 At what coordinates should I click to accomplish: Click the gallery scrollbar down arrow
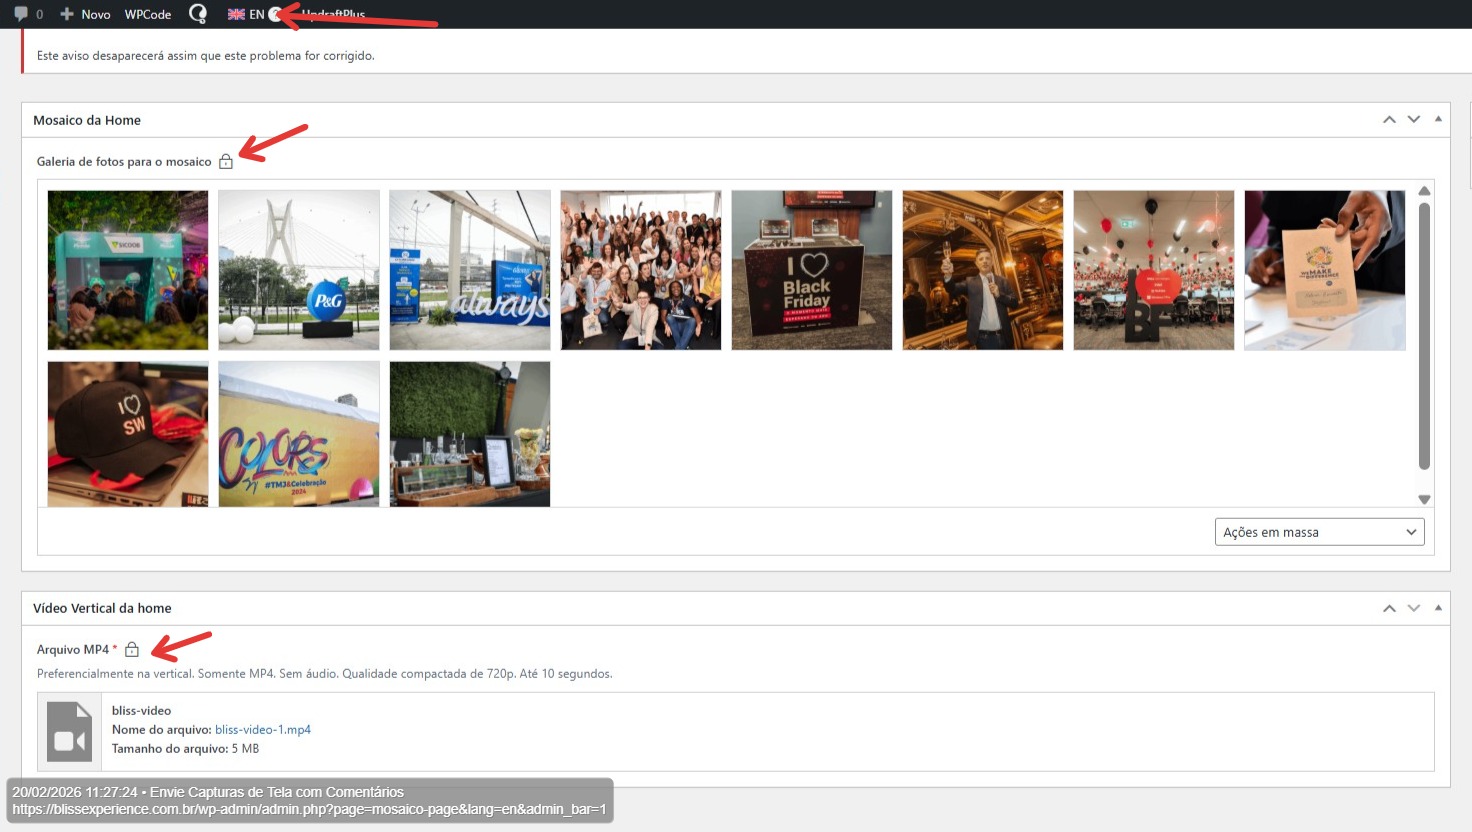click(x=1424, y=499)
